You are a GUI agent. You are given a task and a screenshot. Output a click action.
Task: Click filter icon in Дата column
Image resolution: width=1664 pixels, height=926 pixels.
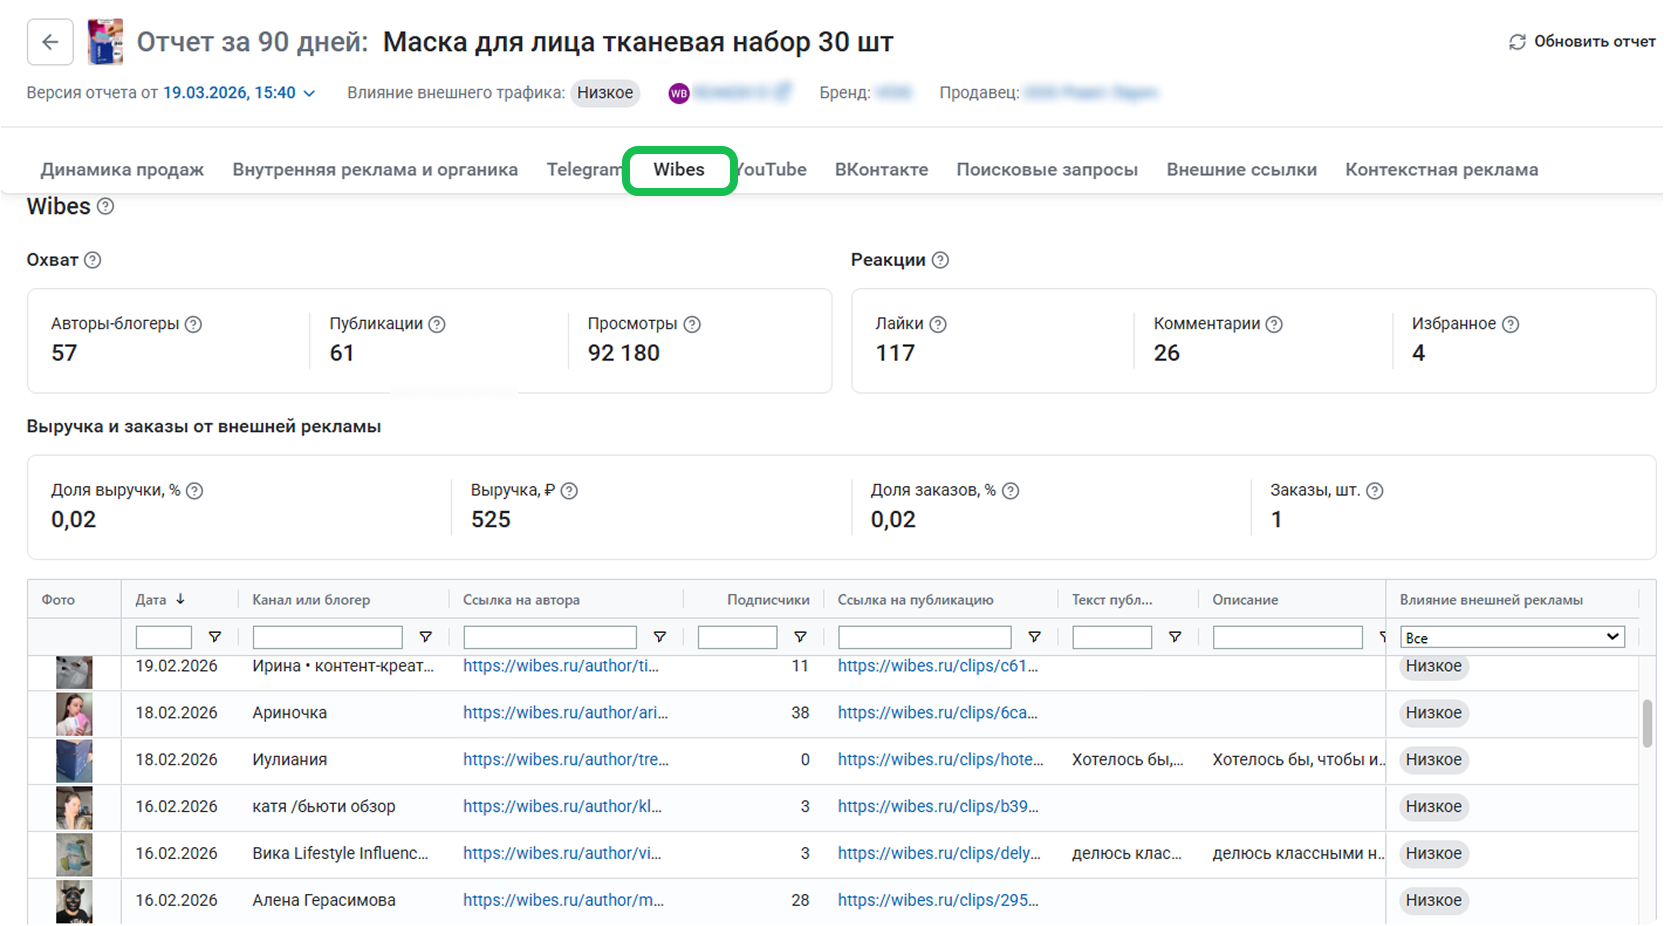tap(214, 637)
